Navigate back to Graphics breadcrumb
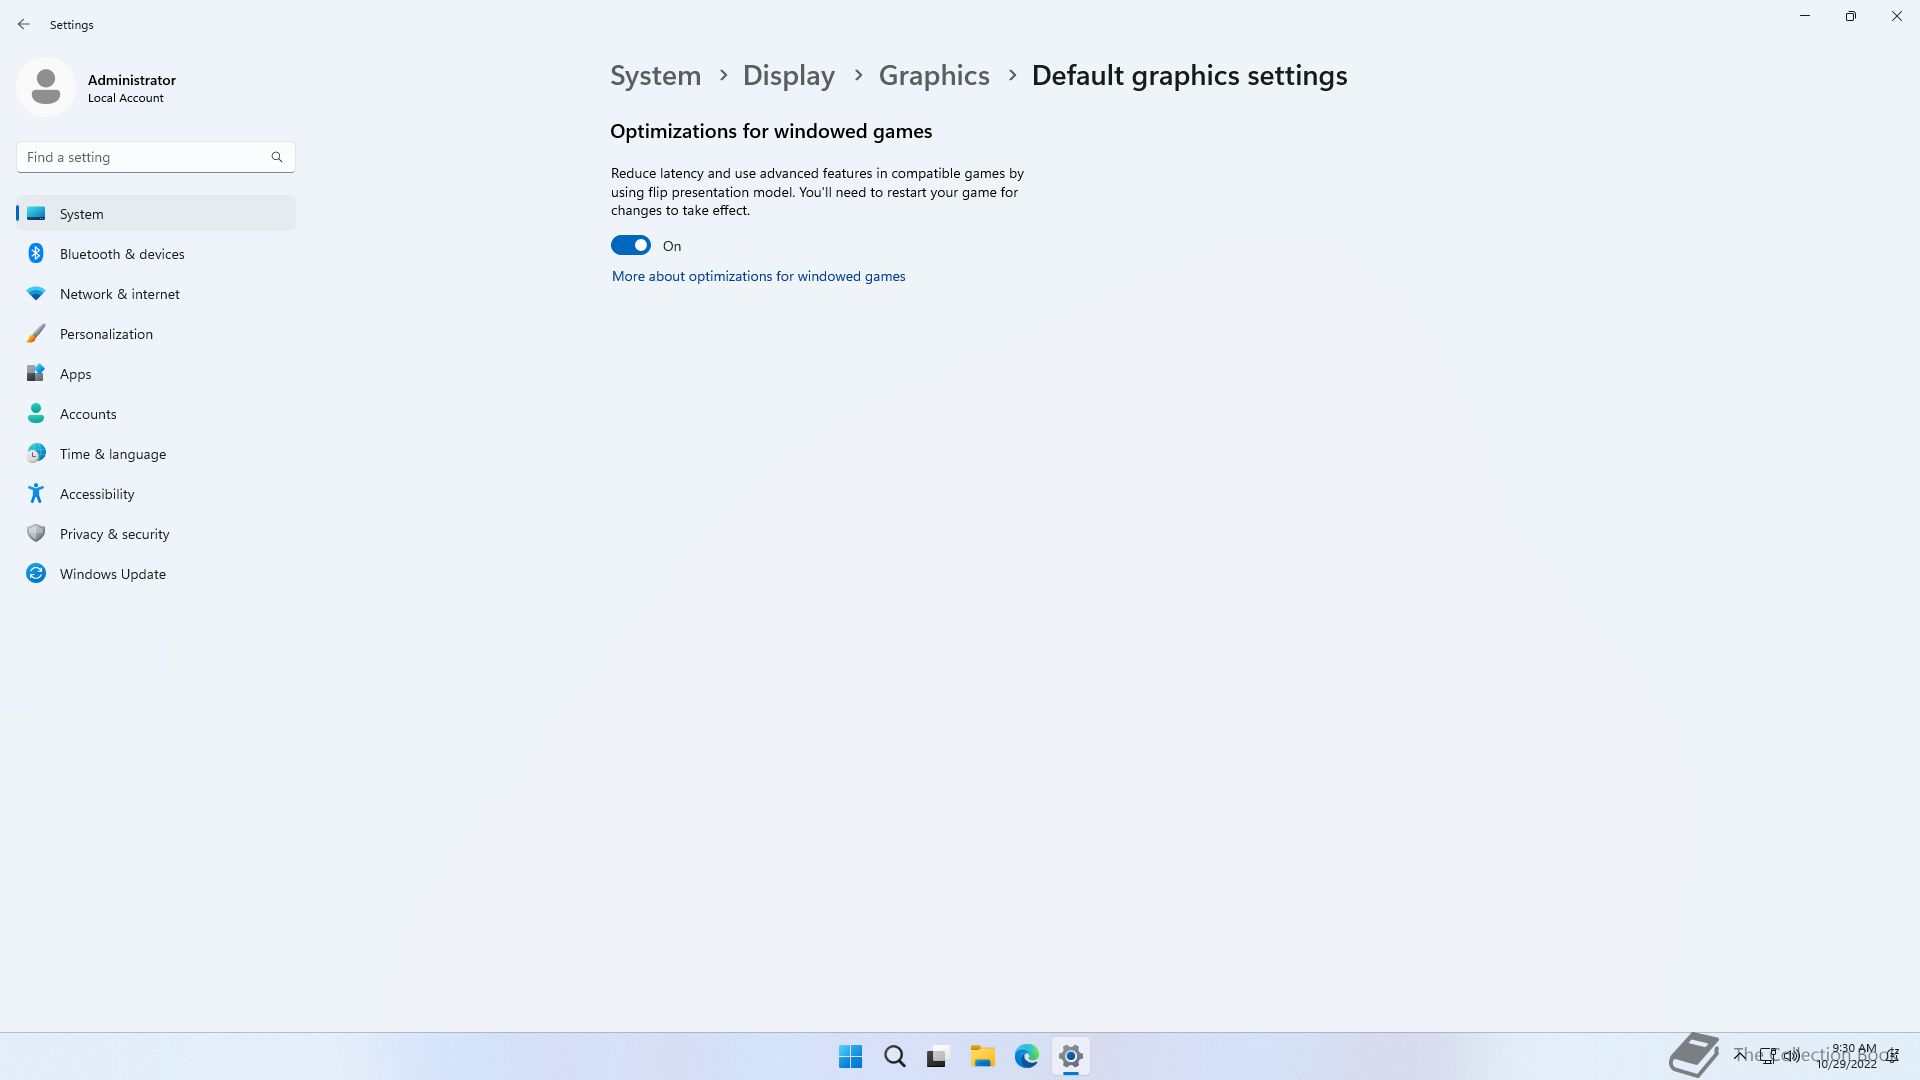 coord(933,76)
